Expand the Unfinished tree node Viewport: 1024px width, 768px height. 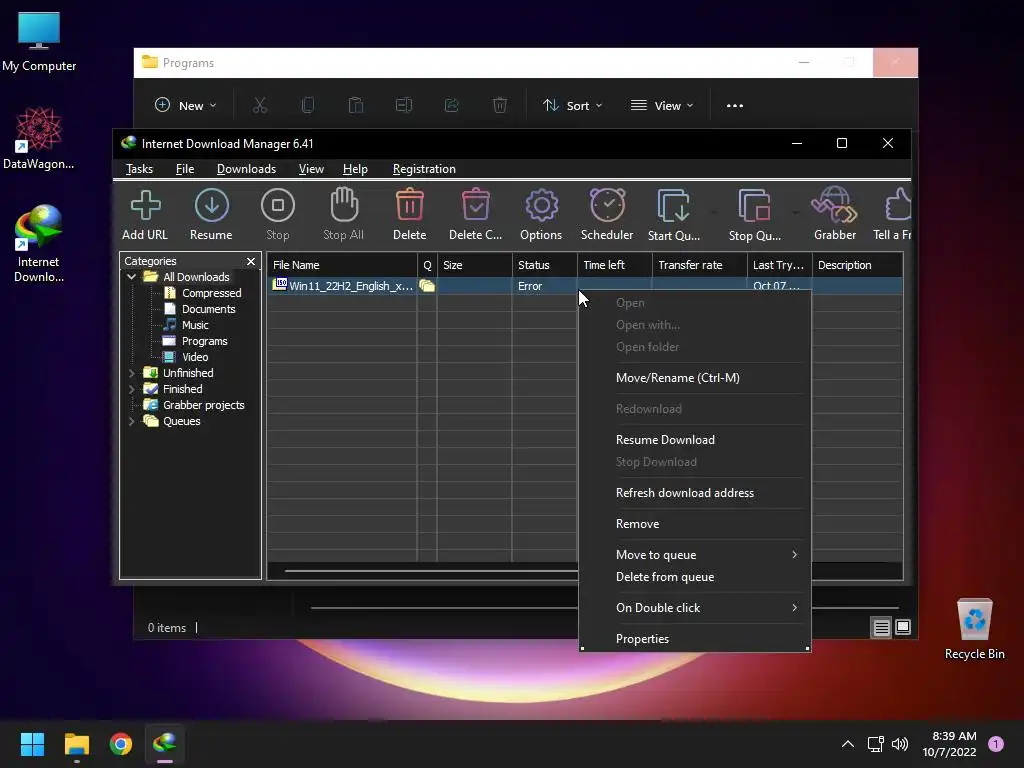click(x=131, y=373)
